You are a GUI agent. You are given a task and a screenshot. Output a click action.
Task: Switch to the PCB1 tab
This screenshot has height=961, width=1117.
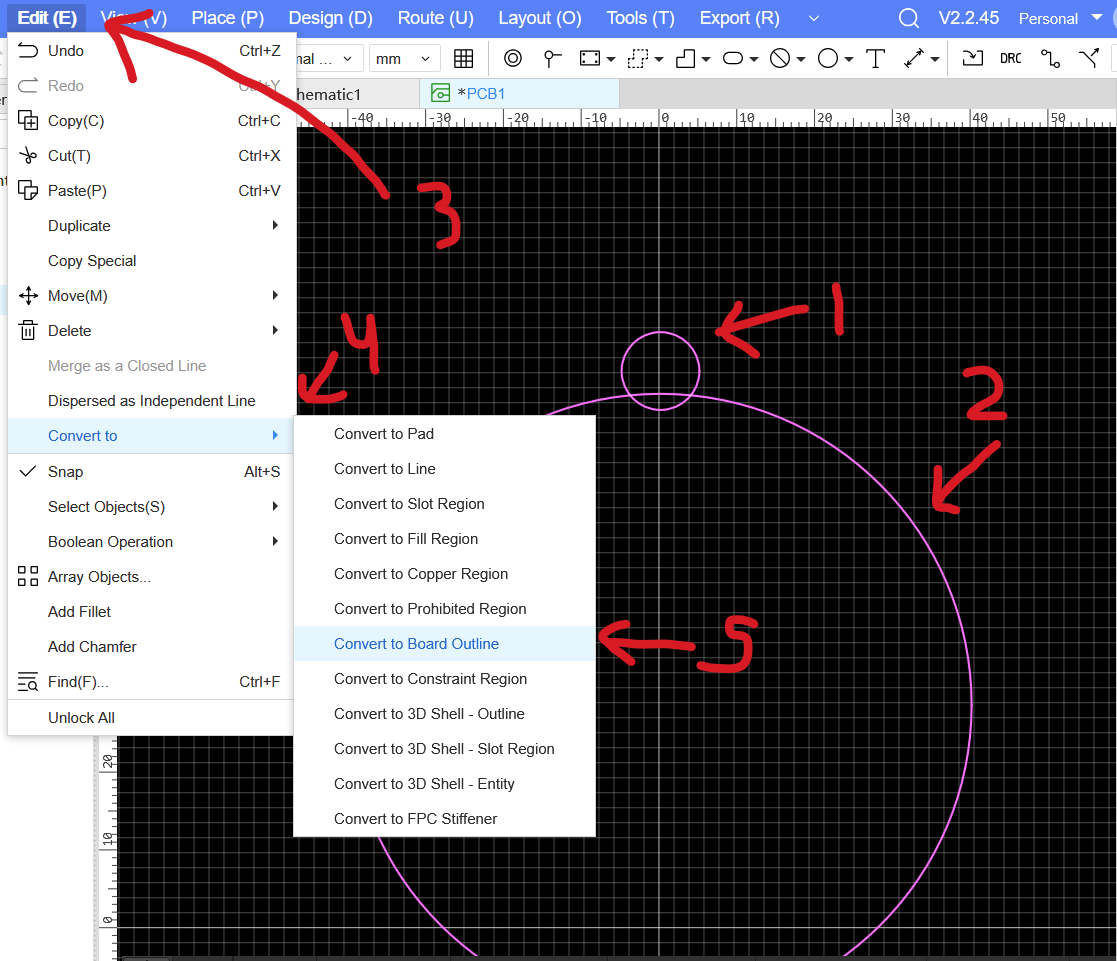pos(487,94)
